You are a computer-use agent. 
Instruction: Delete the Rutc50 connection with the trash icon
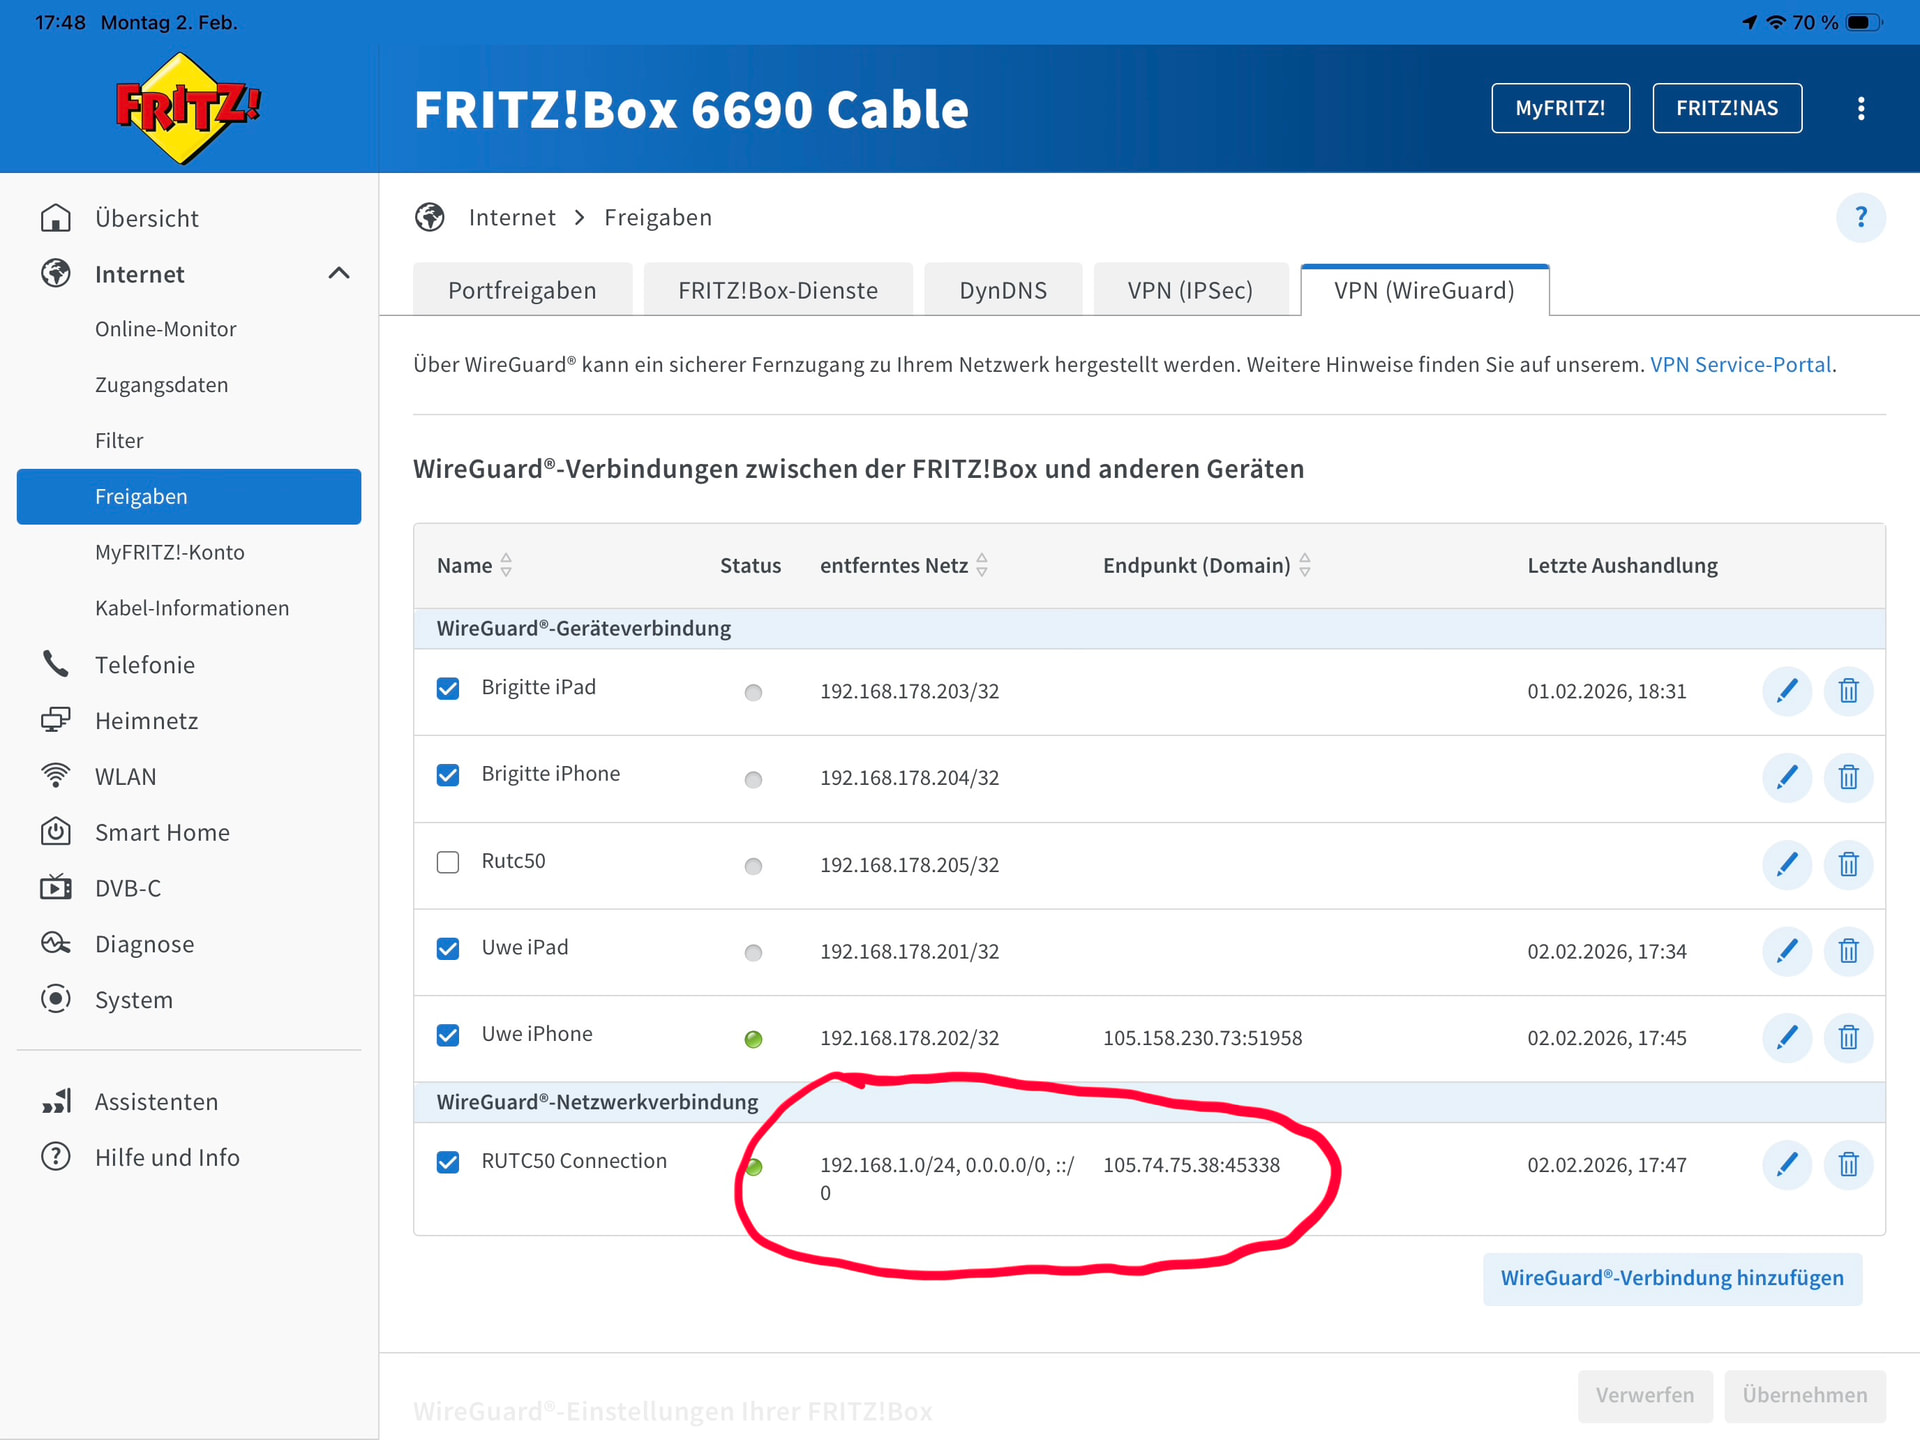[1848, 864]
